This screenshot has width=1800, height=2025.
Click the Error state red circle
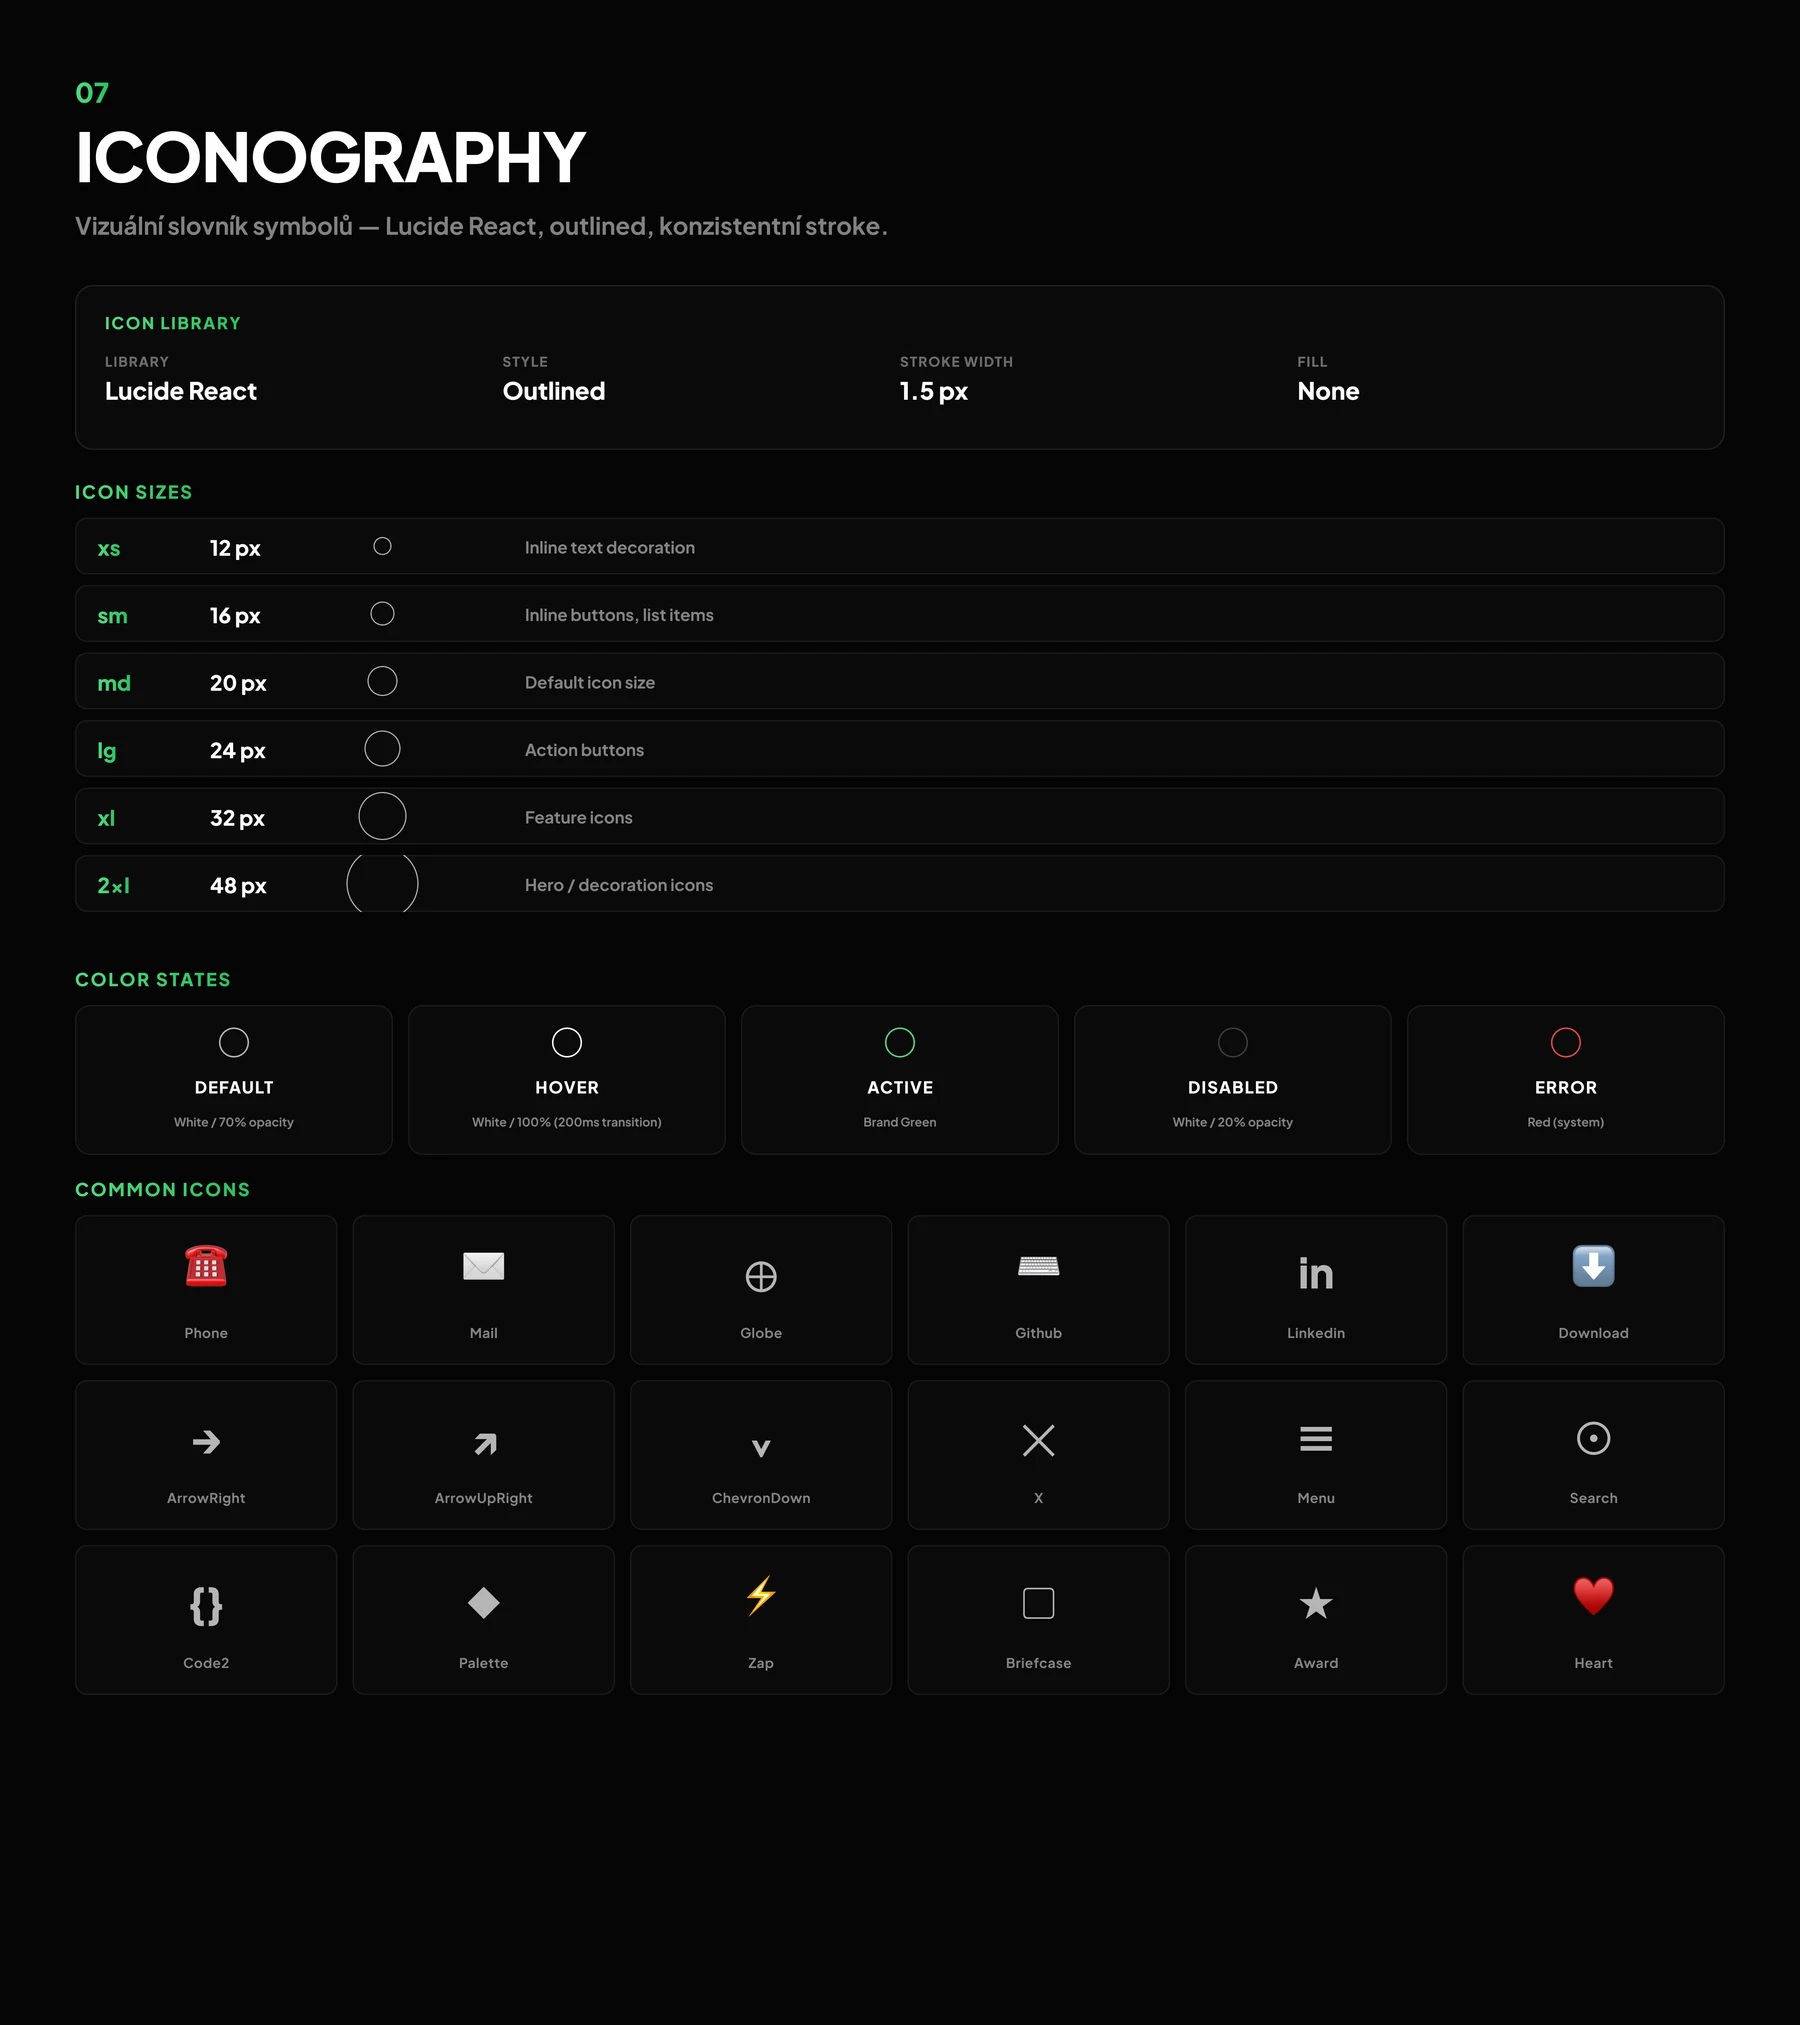(x=1566, y=1042)
